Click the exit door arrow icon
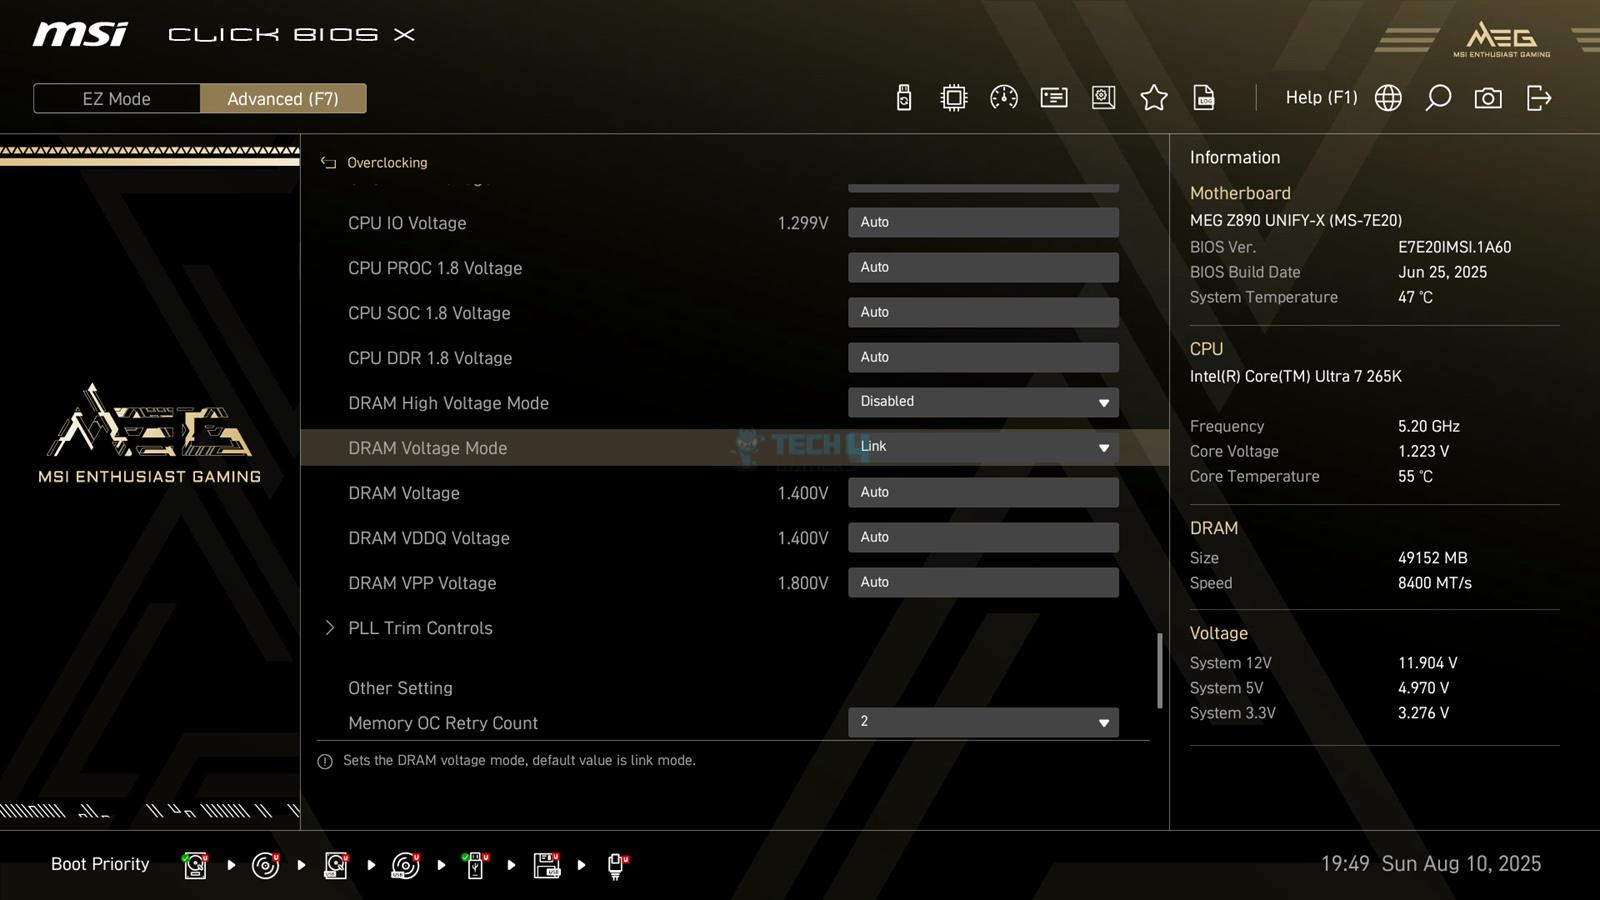 [x=1539, y=98]
